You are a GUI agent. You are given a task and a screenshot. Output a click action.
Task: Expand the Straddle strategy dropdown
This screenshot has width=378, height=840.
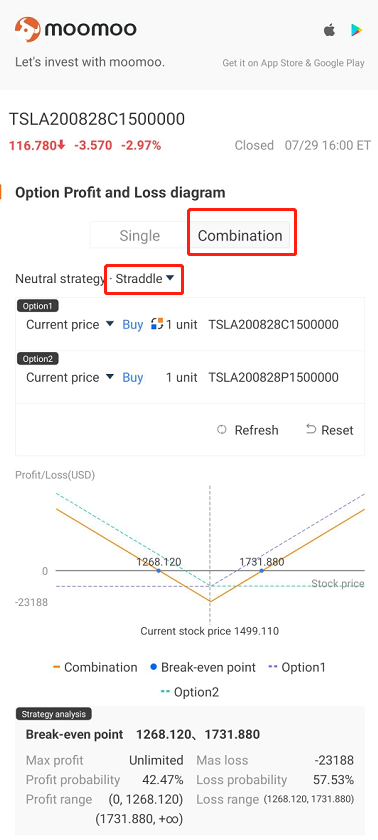point(145,279)
